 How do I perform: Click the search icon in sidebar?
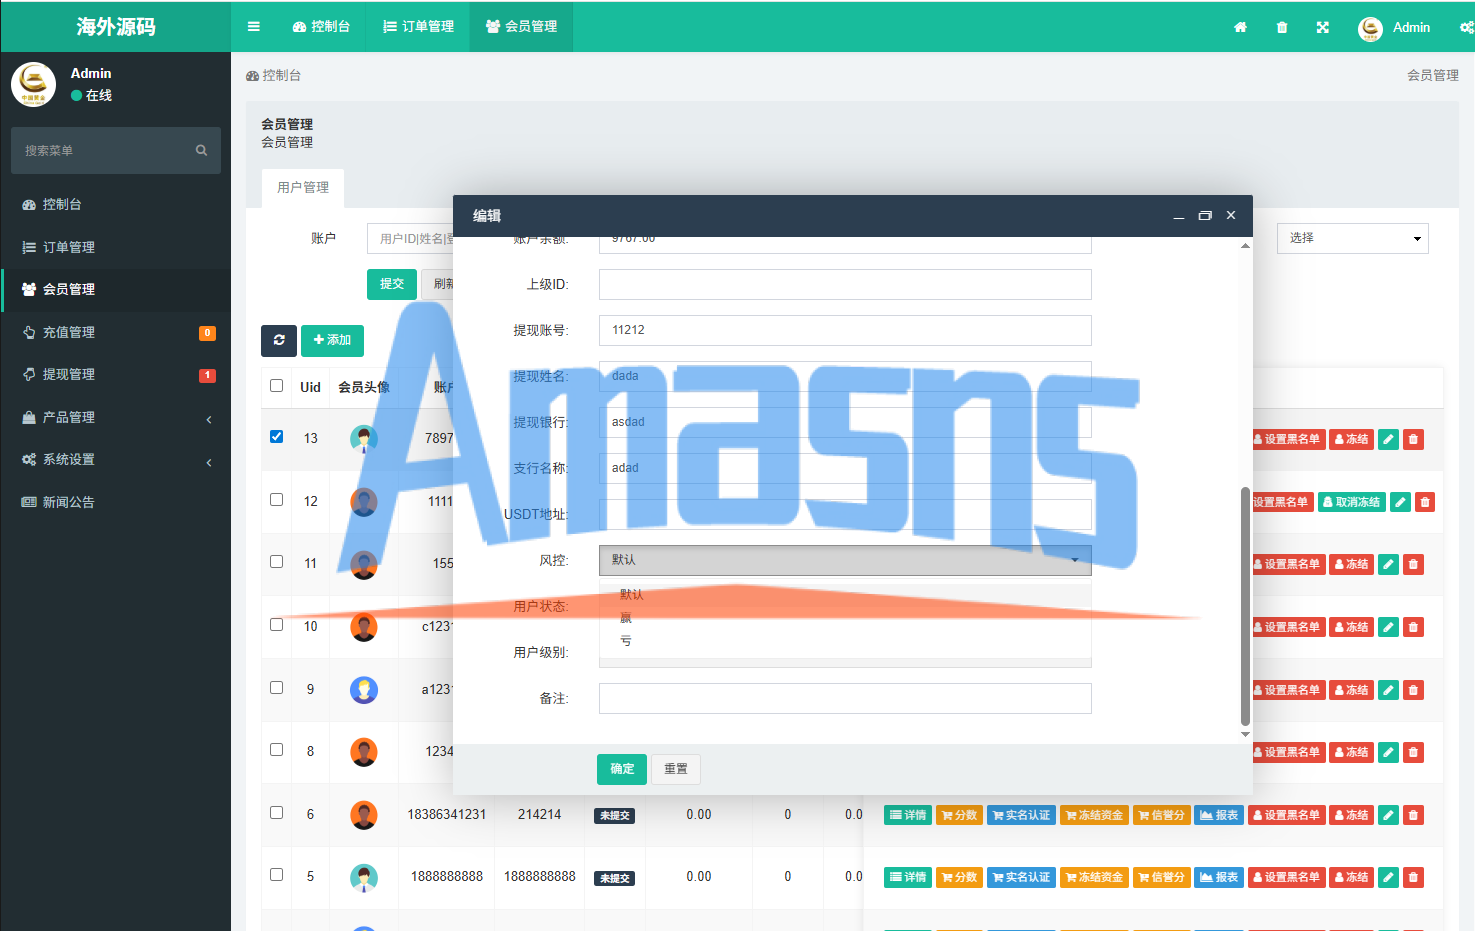coord(201,151)
